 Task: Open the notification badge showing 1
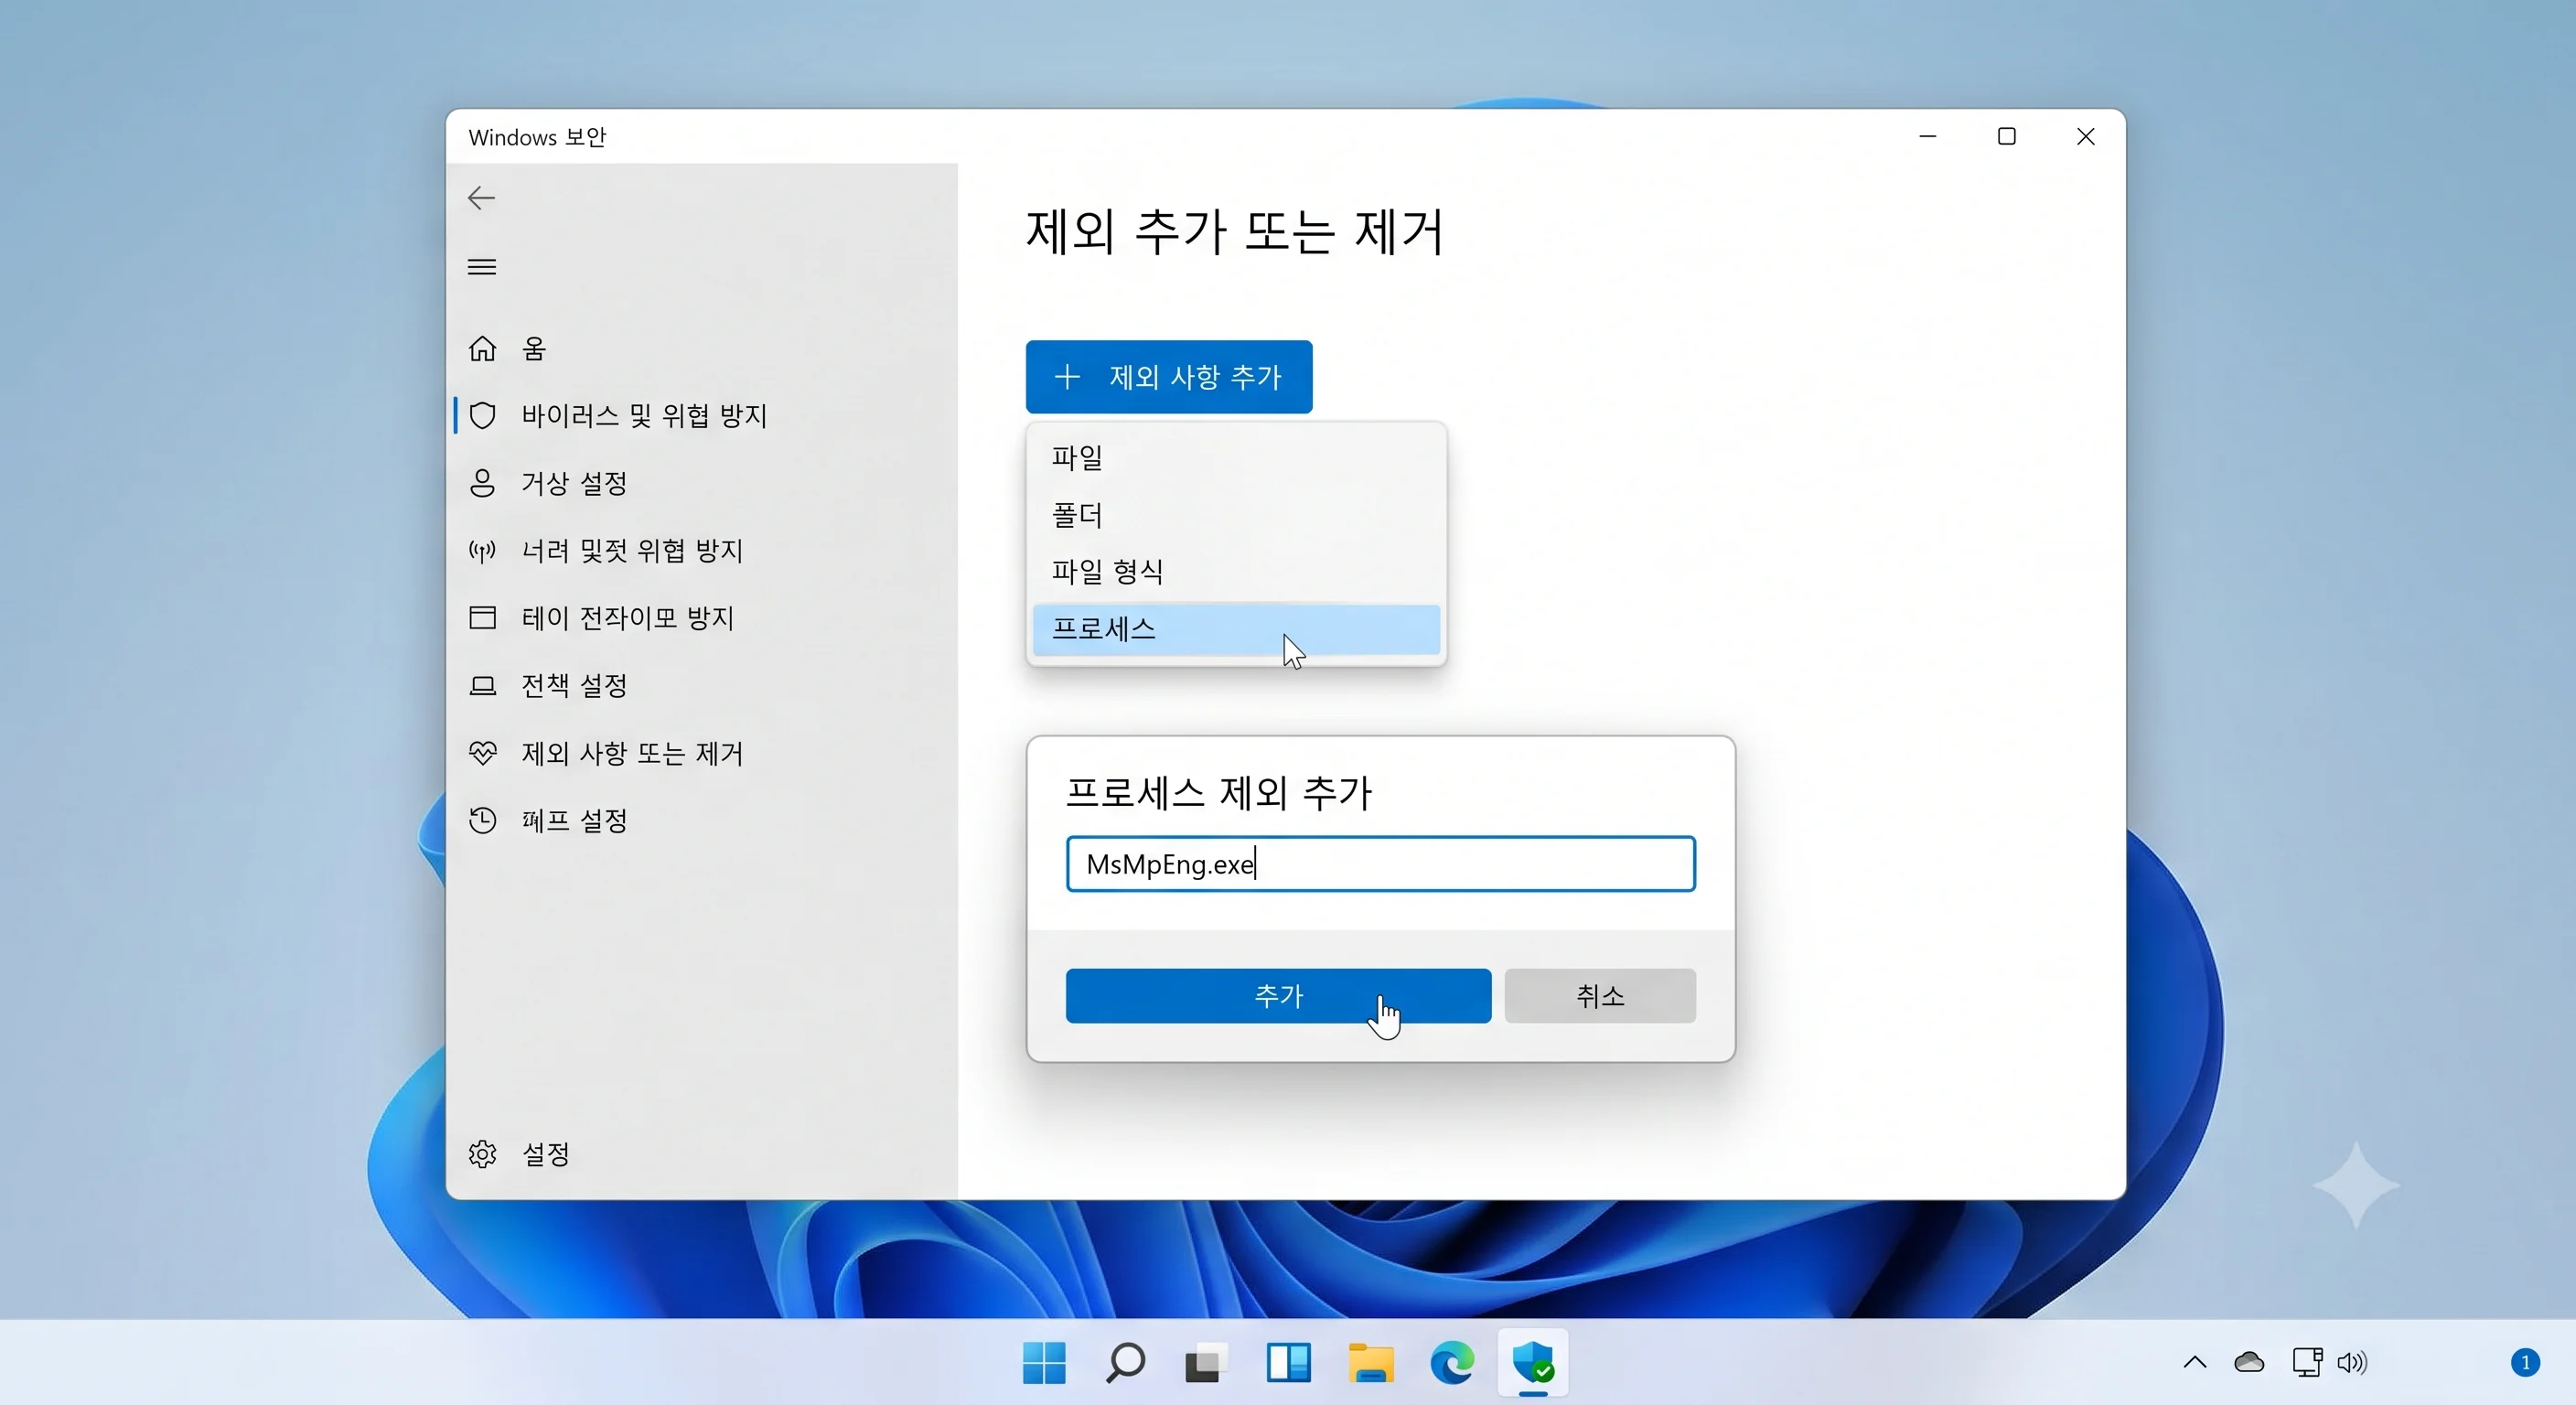click(x=2525, y=1362)
